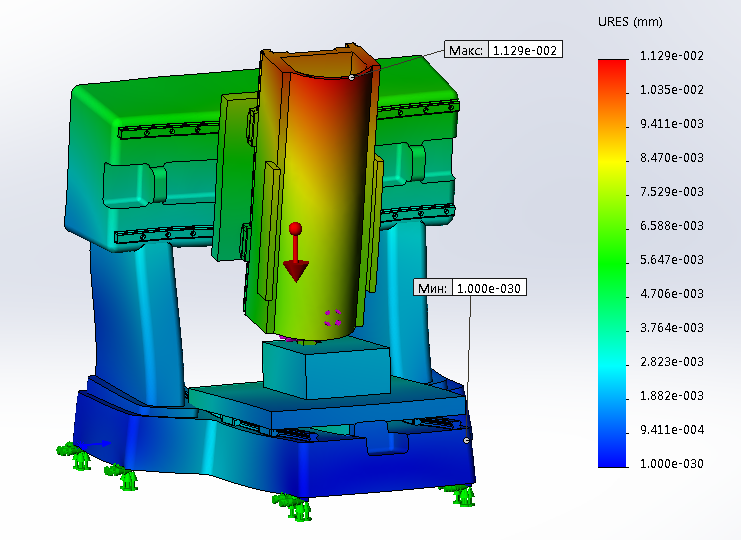Screen dimensions: 741x540
Task: Select the blue coordinate arrow at base corner
Action: (95, 444)
